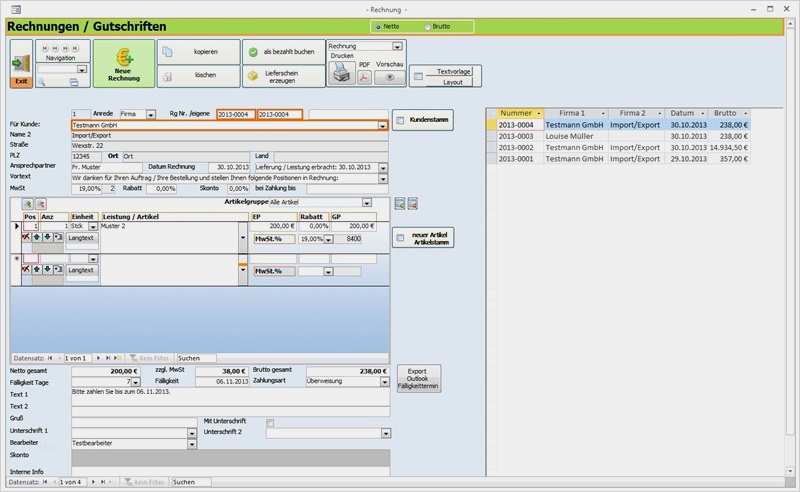Sort by the Nummer column header
800x492 pixels.
click(516, 113)
